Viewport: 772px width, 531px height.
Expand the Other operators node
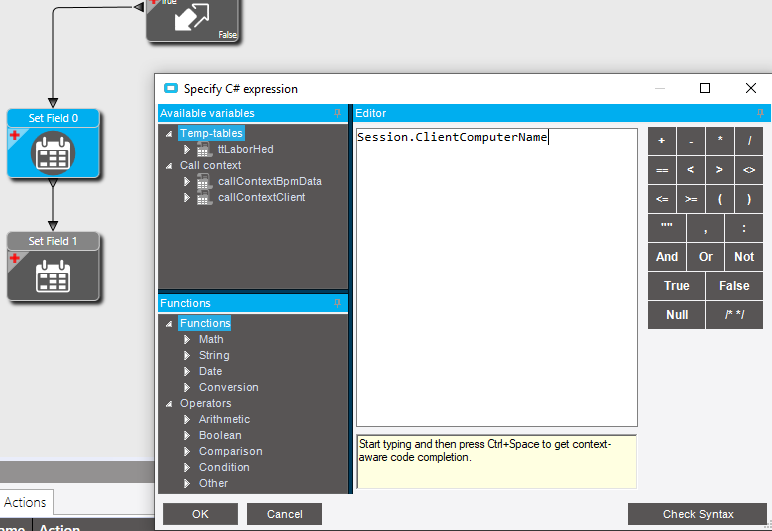pos(187,483)
